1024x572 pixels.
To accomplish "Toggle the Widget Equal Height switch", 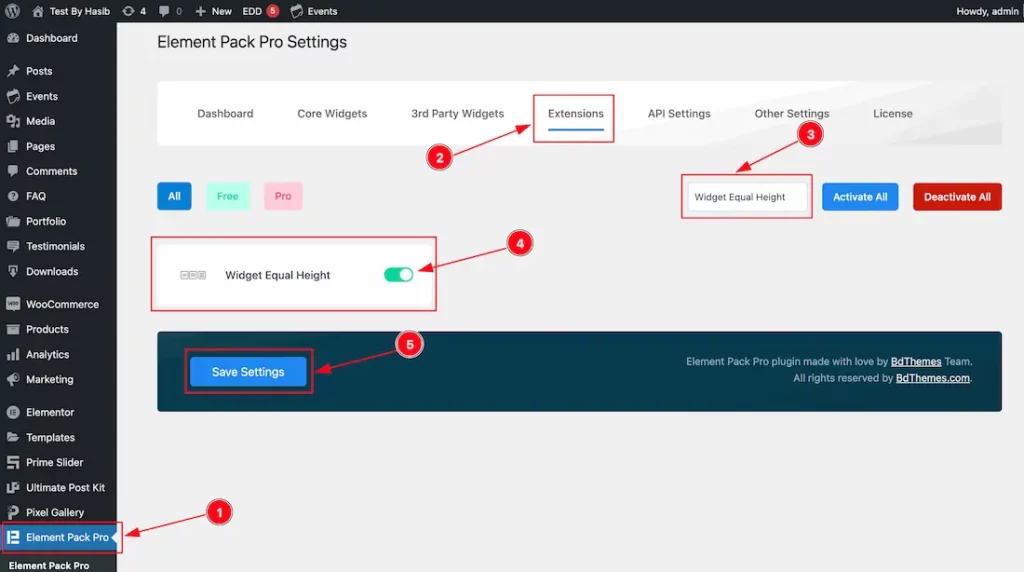I will click(398, 275).
